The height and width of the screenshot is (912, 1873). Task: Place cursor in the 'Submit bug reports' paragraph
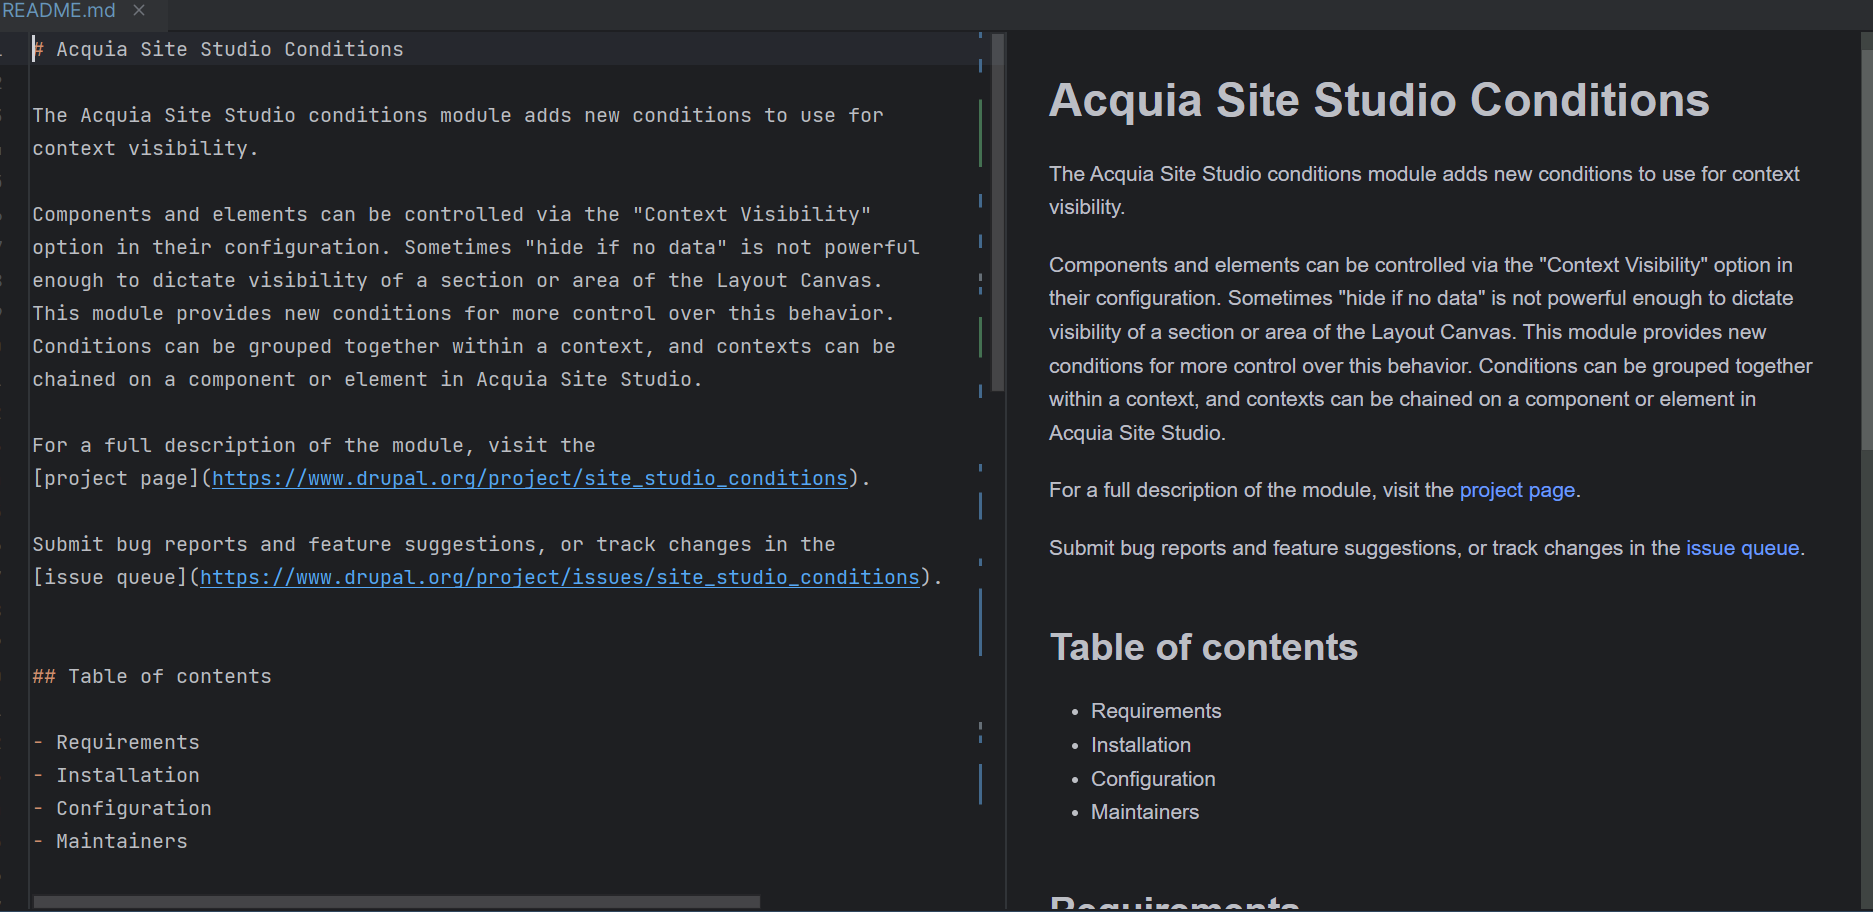point(400,544)
